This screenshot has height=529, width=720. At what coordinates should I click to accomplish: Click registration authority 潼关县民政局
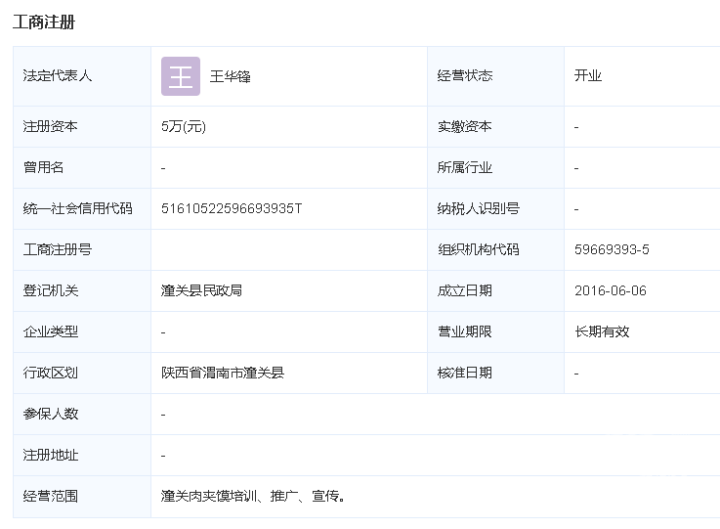[201, 290]
